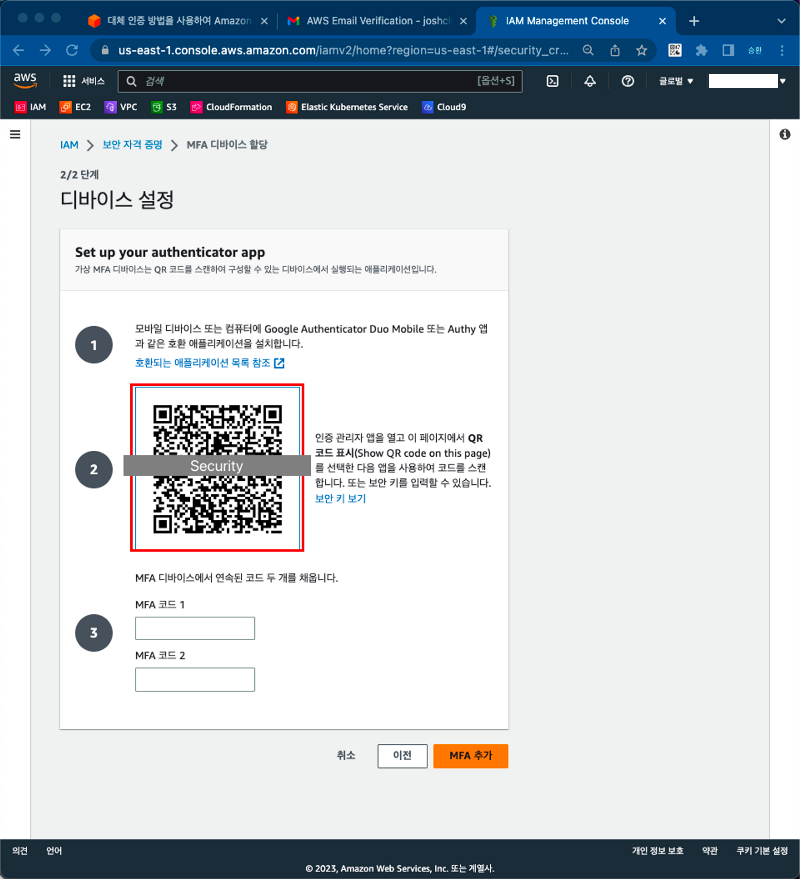
Task: Go back in browser history
Action: [x=19, y=50]
